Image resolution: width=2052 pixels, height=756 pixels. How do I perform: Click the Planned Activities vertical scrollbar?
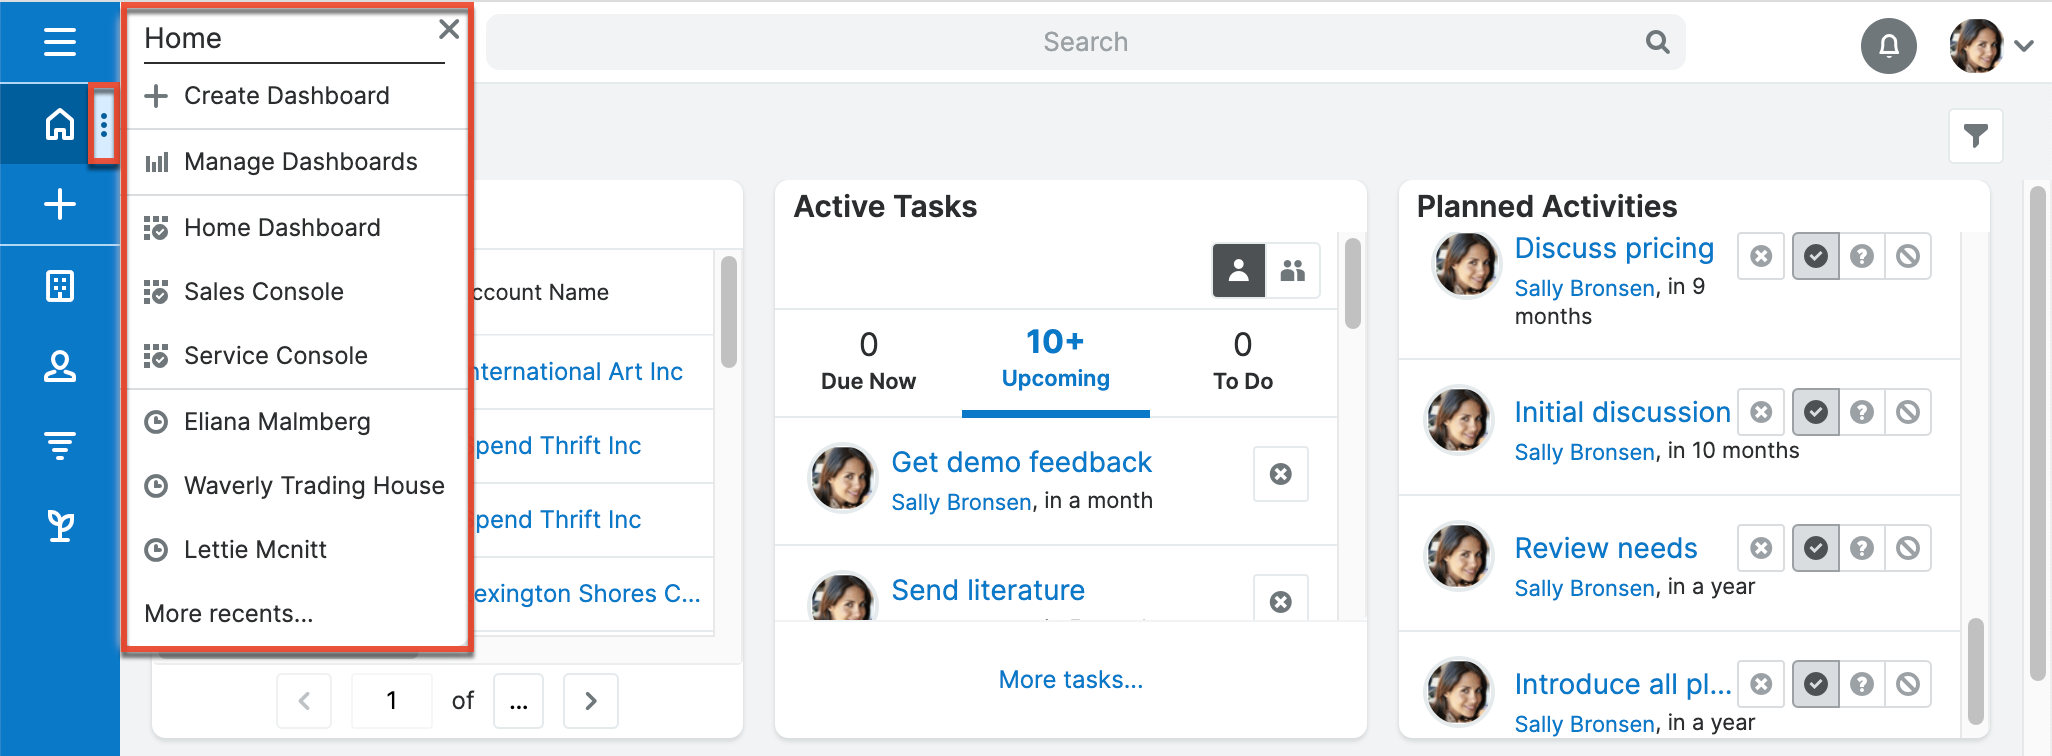coord(1974,670)
